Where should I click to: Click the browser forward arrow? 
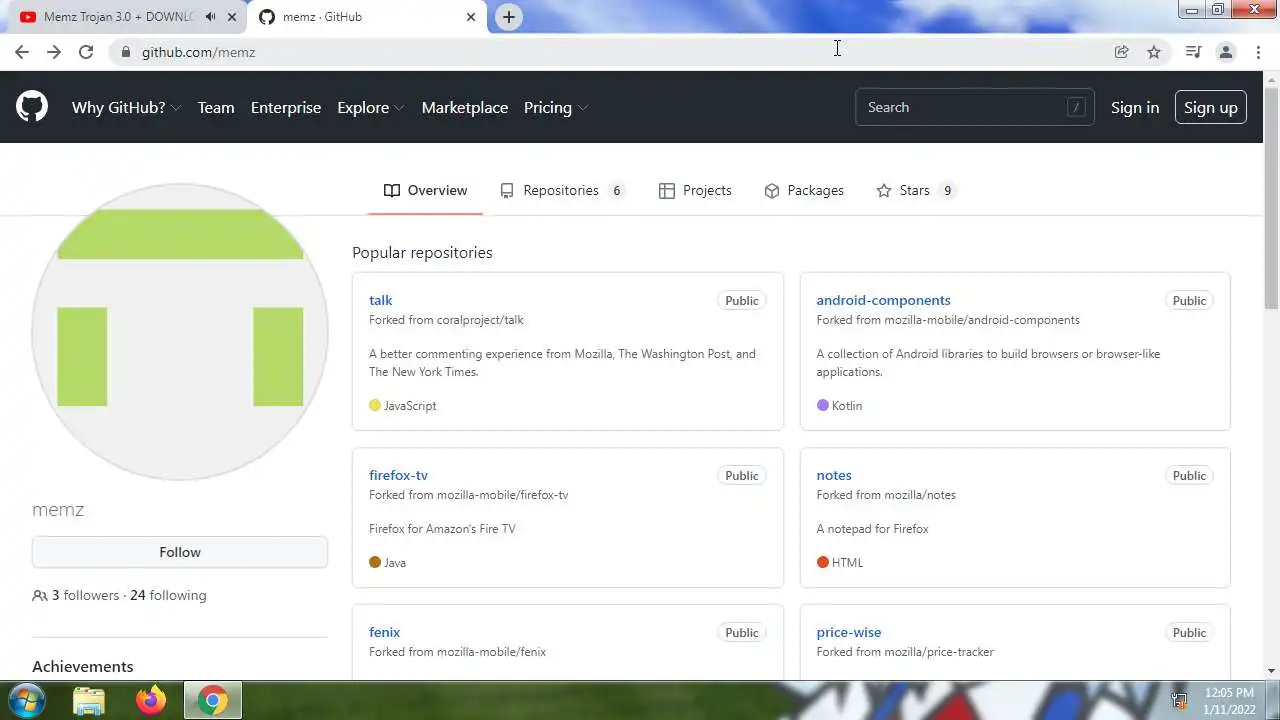click(54, 52)
